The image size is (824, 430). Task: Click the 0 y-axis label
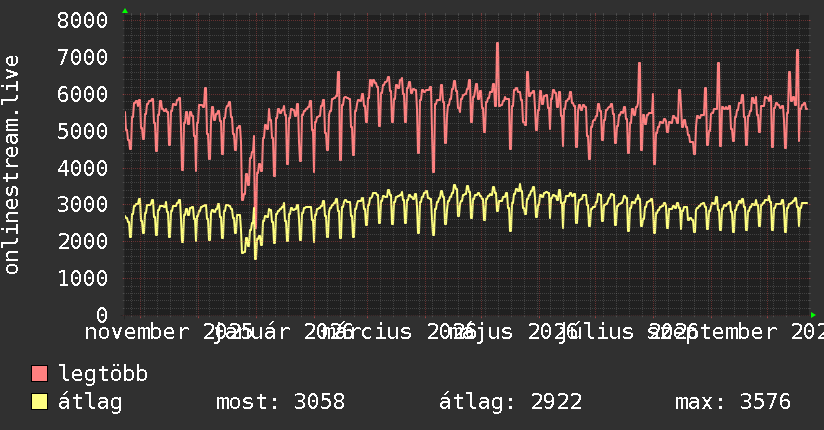(102, 315)
